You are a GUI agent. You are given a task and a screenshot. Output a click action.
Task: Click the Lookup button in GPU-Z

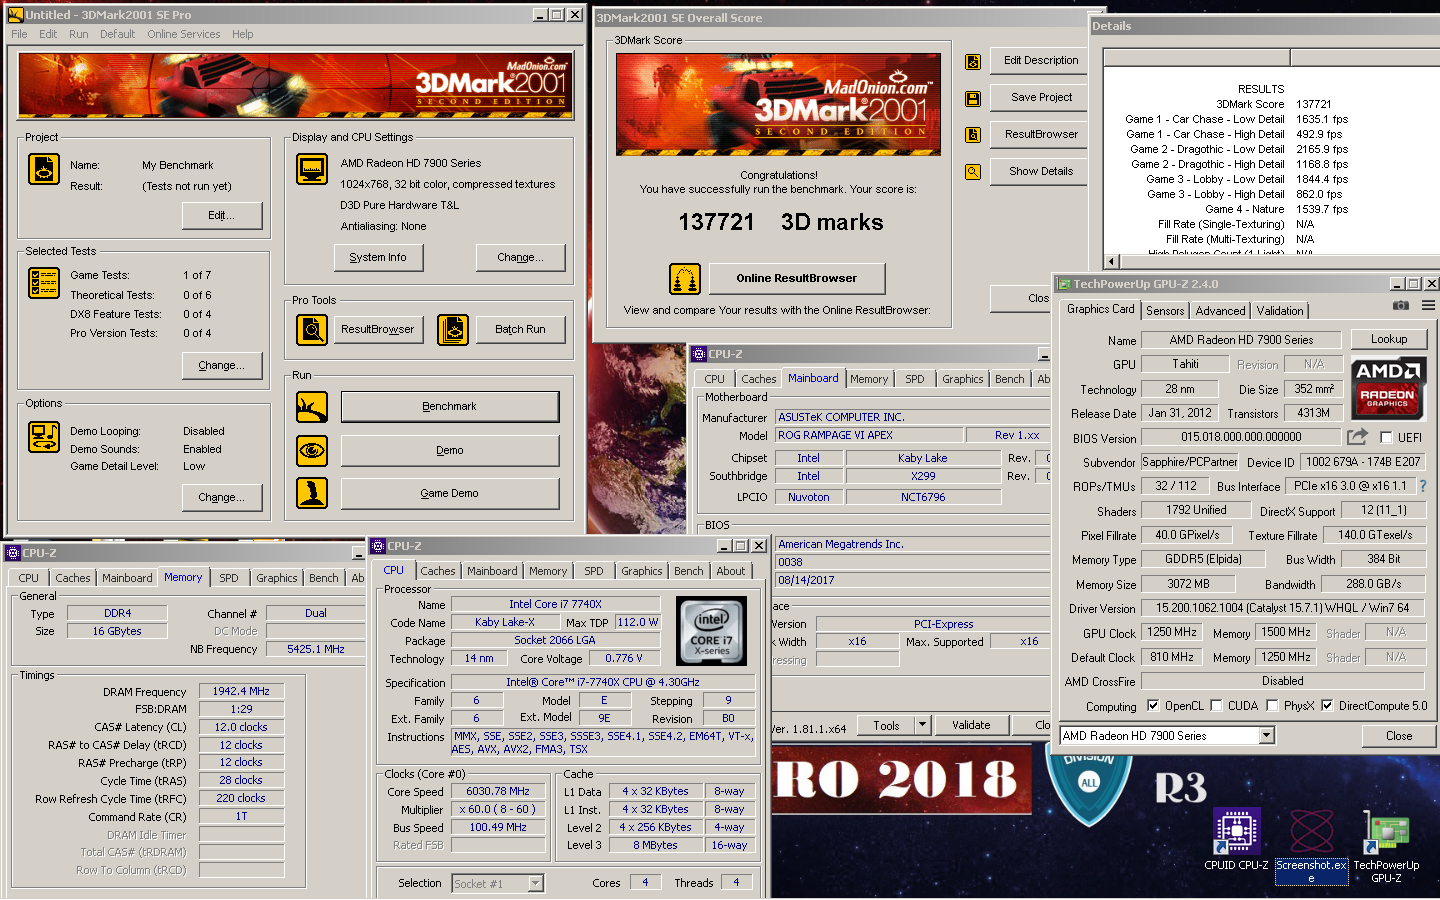1389,339
